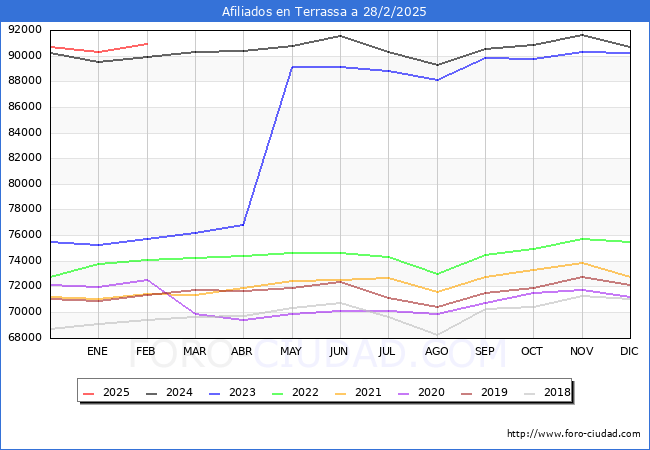Click the red 2025 line's February endpoint
The height and width of the screenshot is (450, 650).
tap(147, 44)
